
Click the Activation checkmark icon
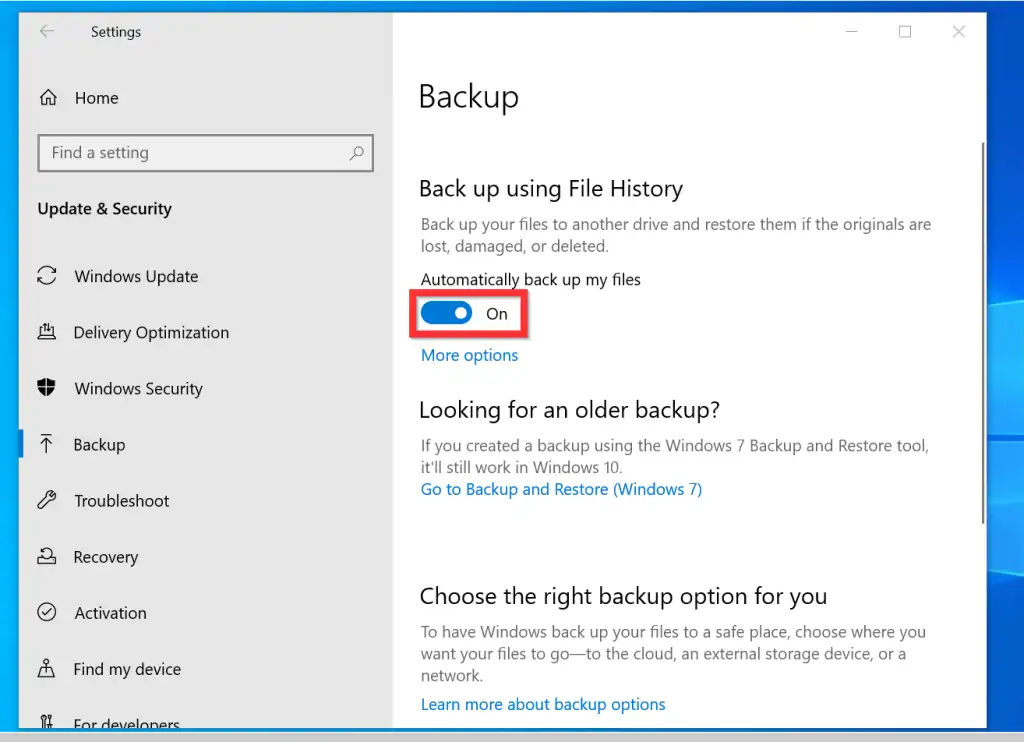(x=46, y=613)
